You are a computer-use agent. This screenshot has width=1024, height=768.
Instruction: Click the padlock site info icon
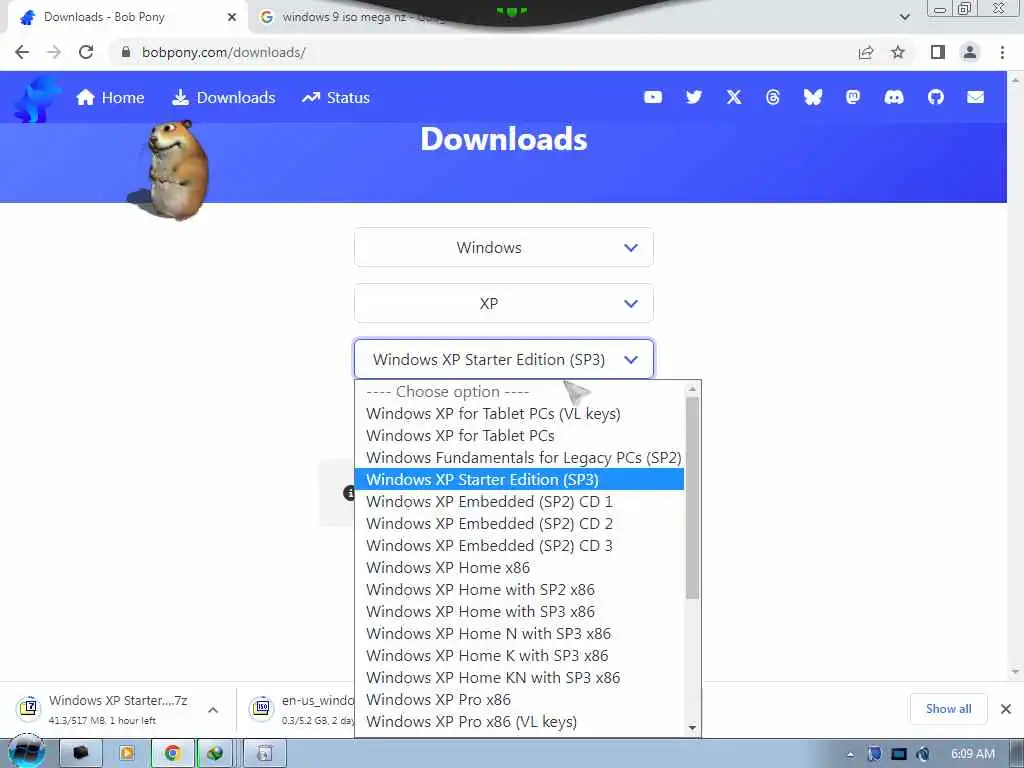click(x=126, y=52)
